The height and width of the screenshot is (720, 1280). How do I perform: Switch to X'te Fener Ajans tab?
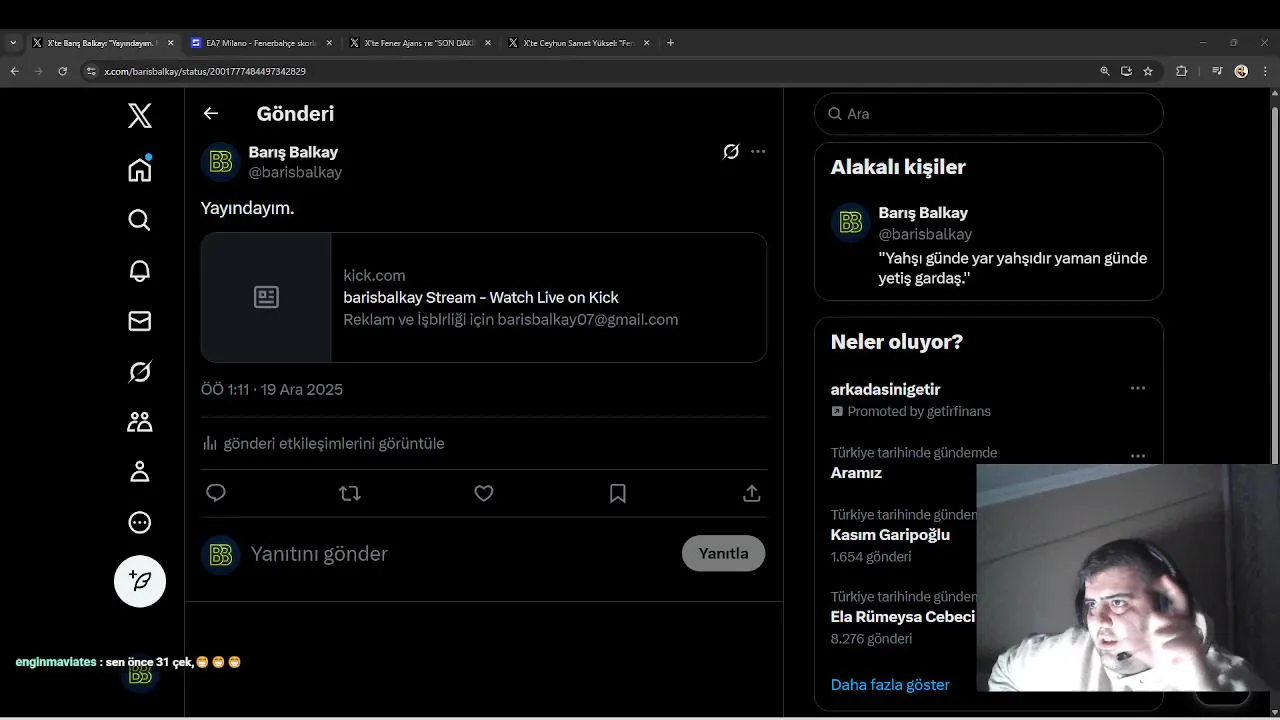coord(419,43)
